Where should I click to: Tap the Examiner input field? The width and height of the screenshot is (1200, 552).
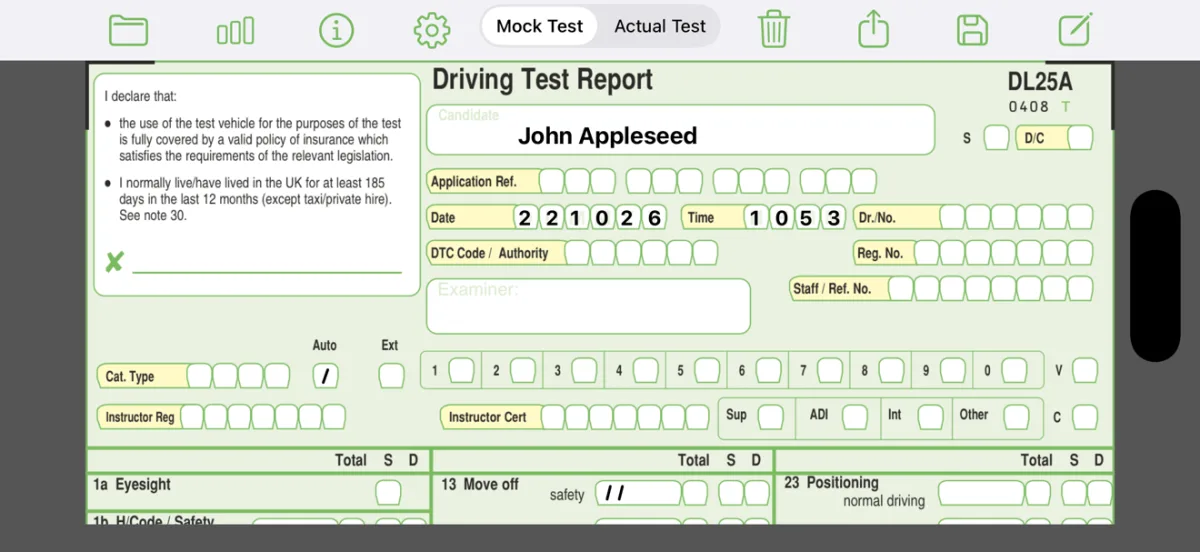(588, 306)
